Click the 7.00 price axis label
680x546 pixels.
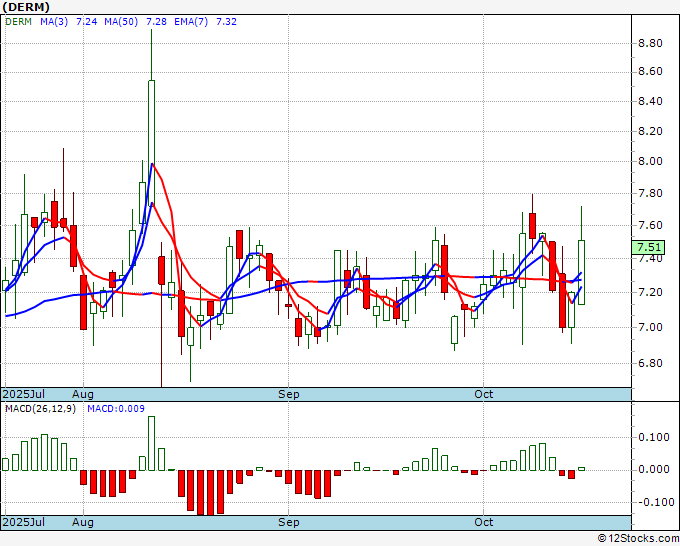(x=650, y=327)
